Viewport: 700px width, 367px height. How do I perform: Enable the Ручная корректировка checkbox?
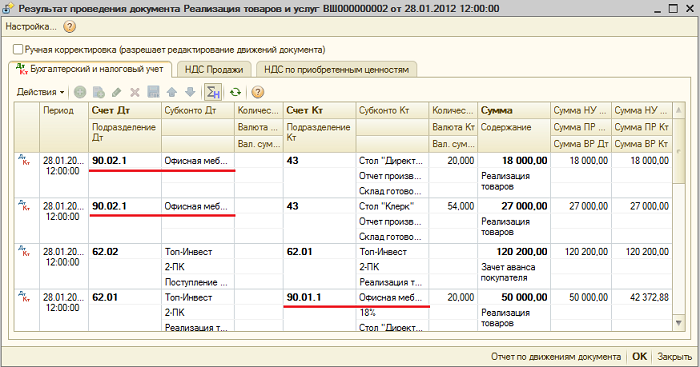pyautogui.click(x=18, y=50)
